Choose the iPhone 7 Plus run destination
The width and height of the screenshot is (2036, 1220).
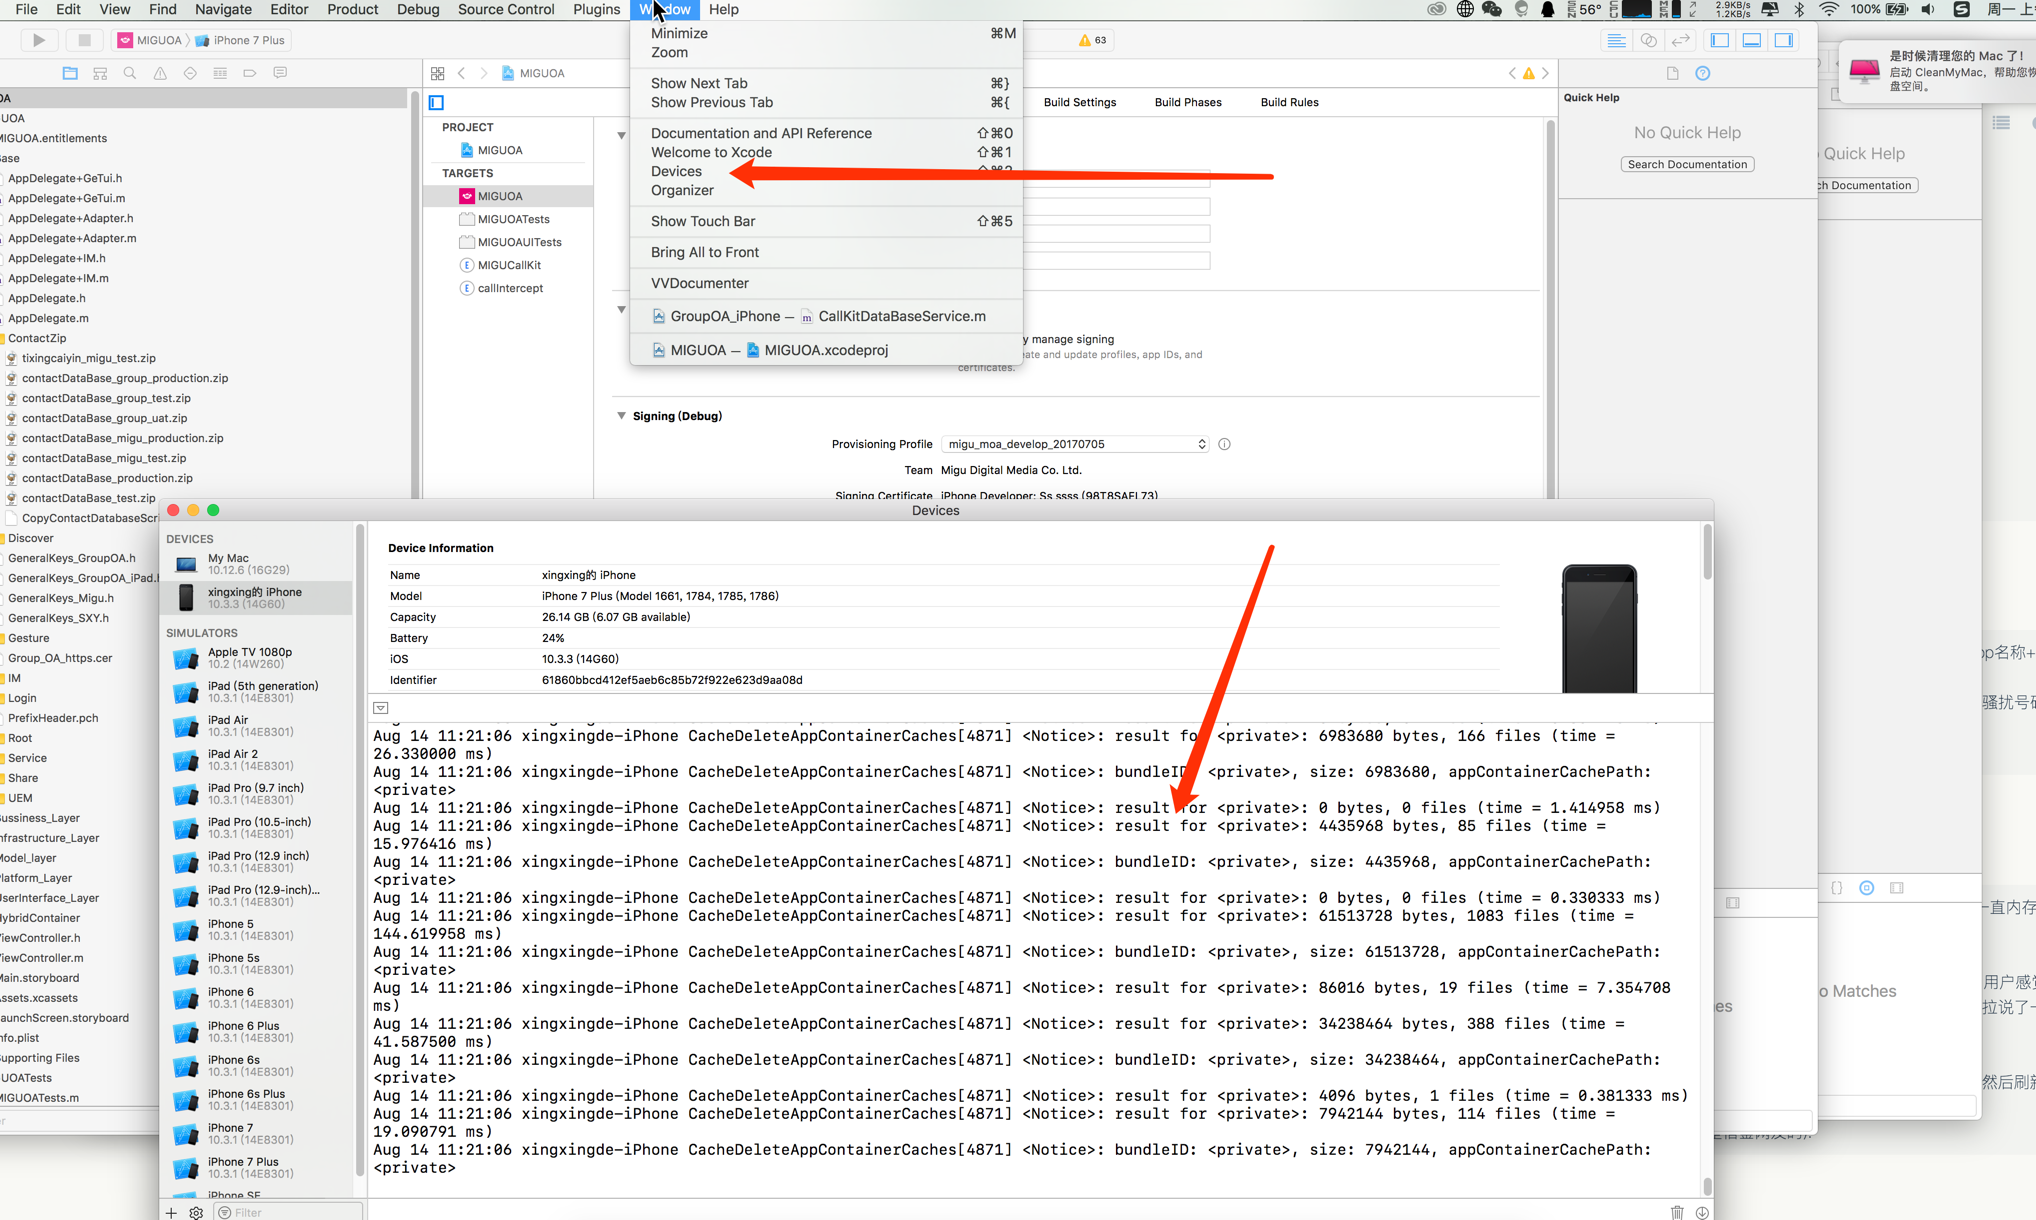pos(241,40)
